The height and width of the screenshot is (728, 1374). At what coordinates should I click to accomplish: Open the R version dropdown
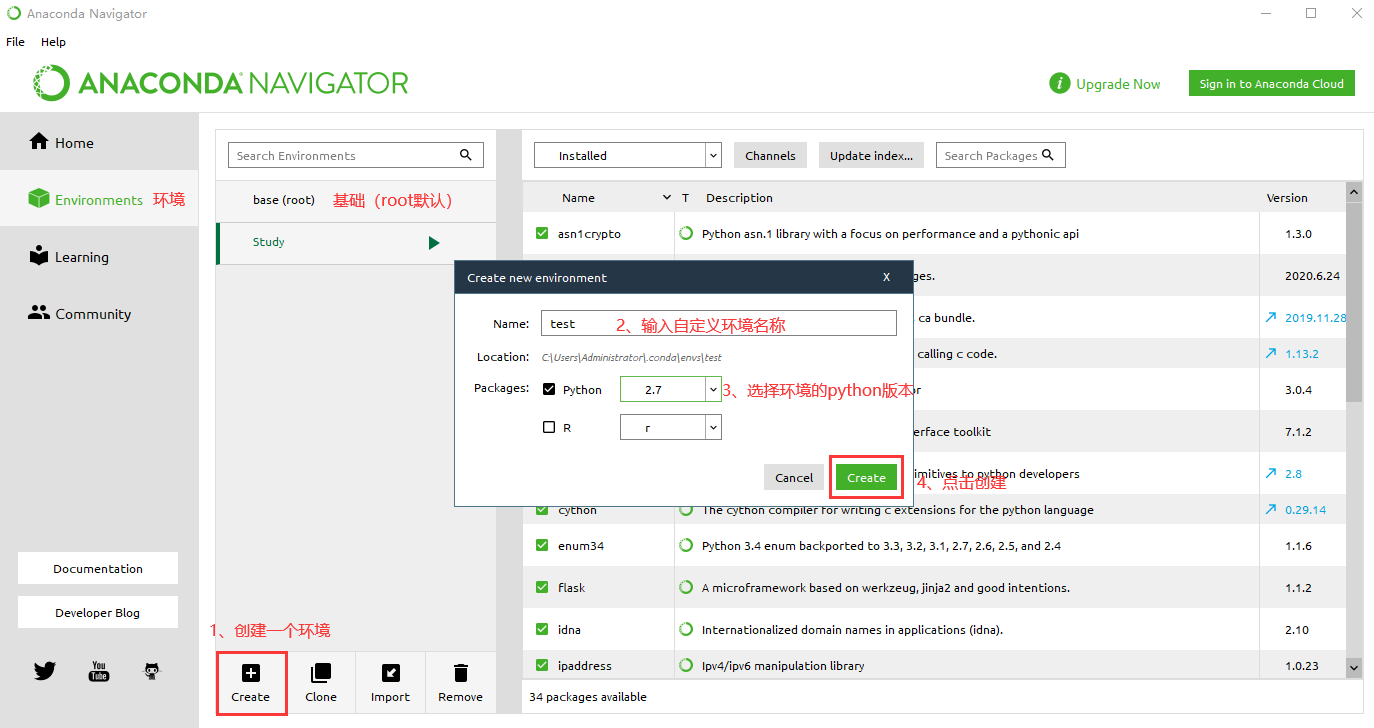click(671, 427)
